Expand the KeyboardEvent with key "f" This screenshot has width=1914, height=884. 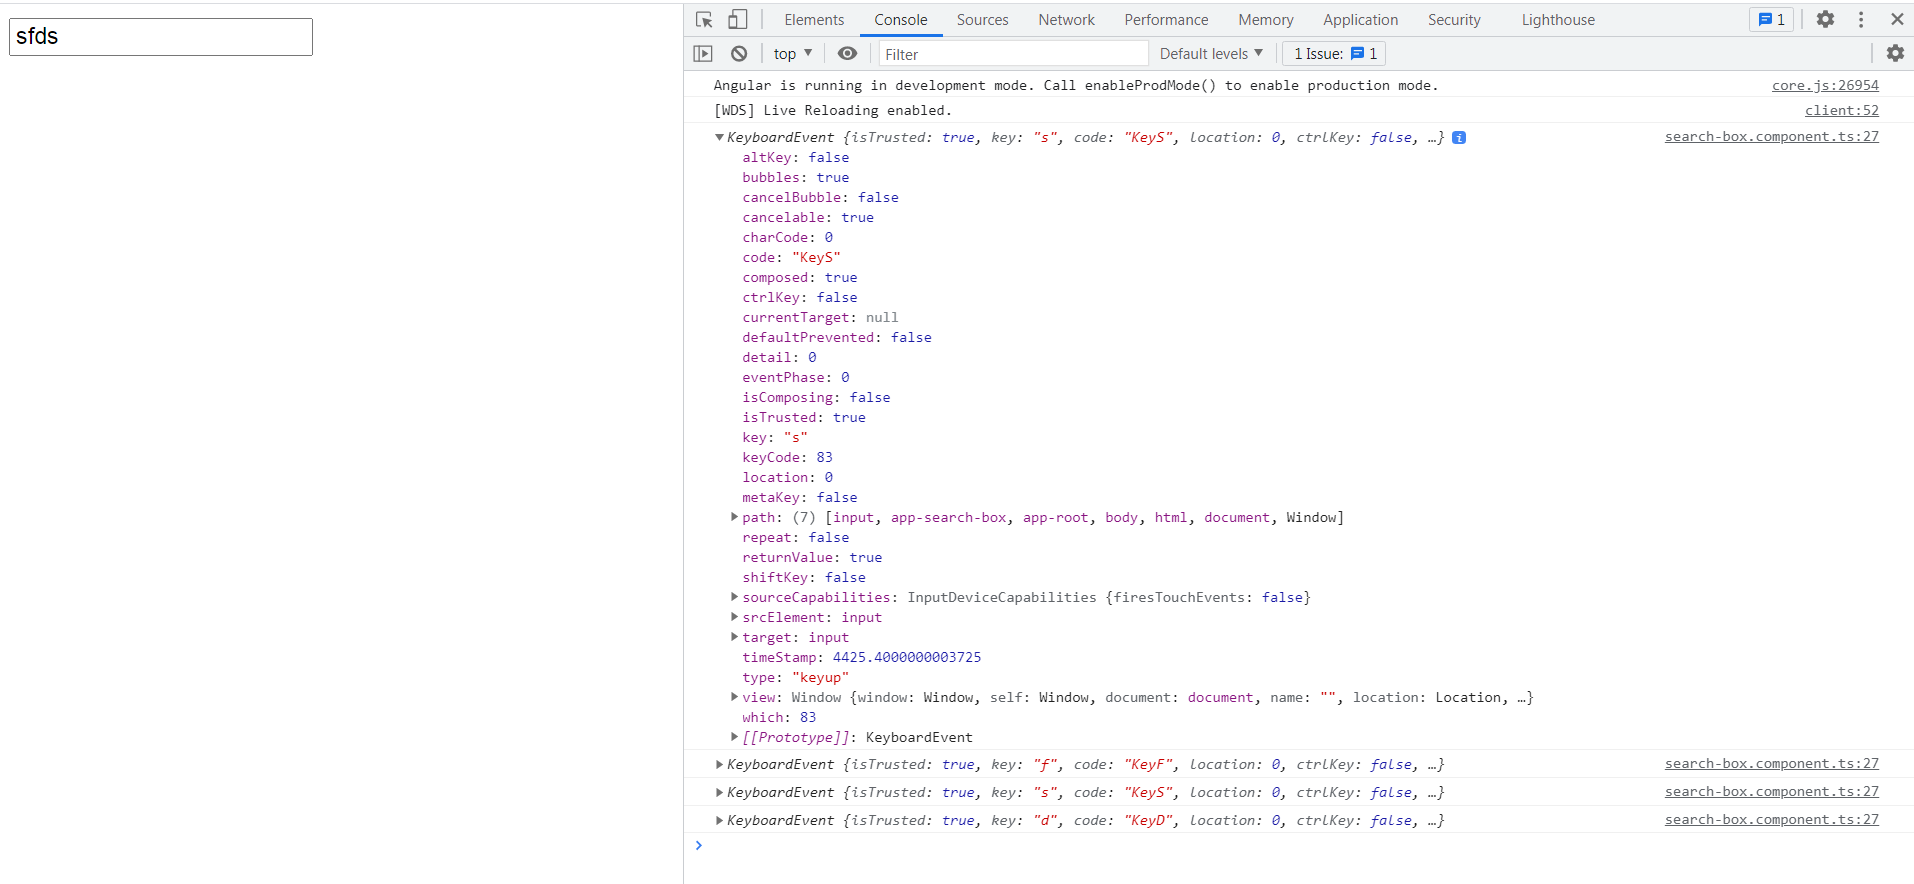coord(719,765)
